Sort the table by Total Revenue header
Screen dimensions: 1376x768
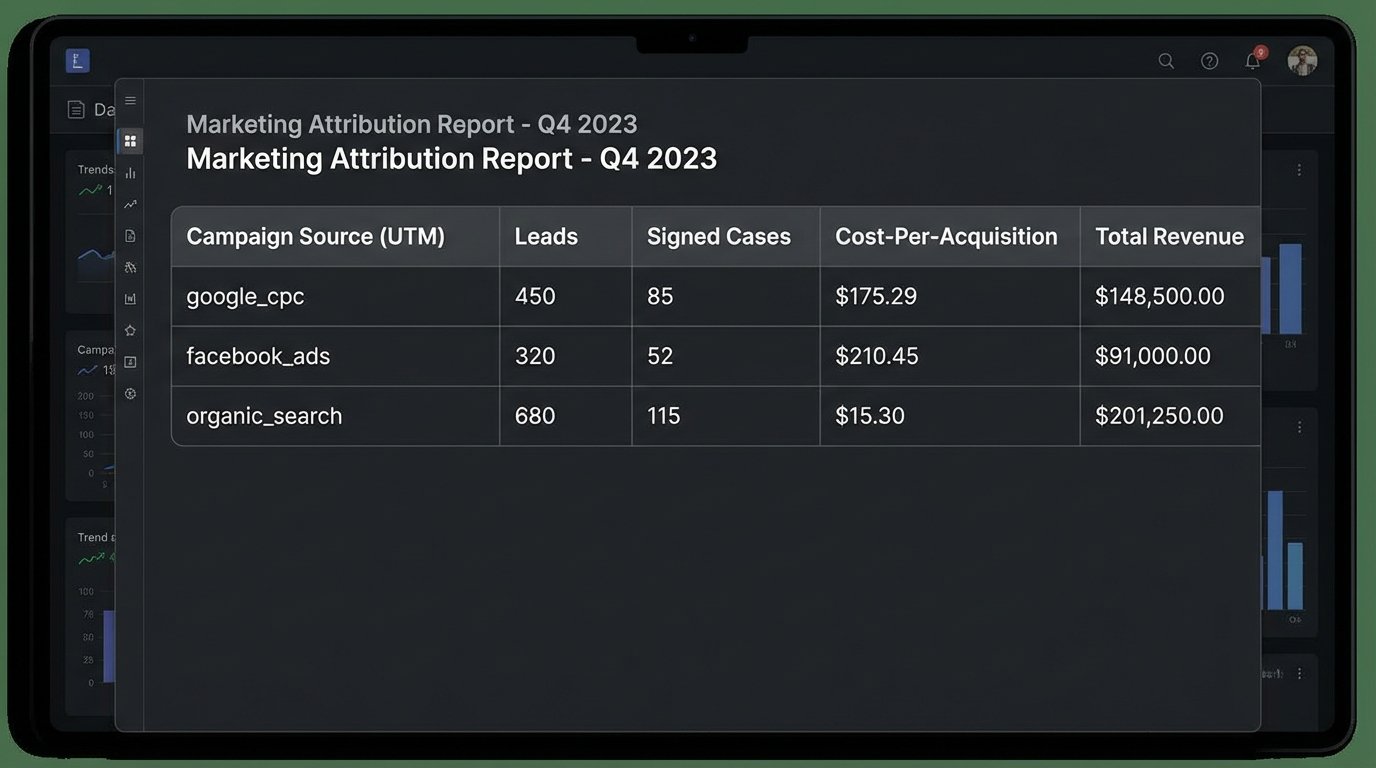coord(1168,236)
